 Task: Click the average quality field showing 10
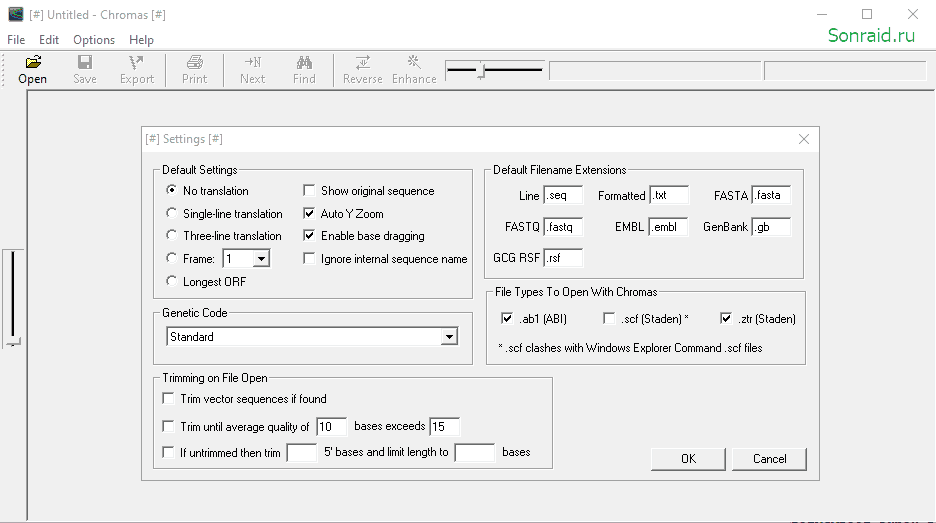tap(331, 426)
